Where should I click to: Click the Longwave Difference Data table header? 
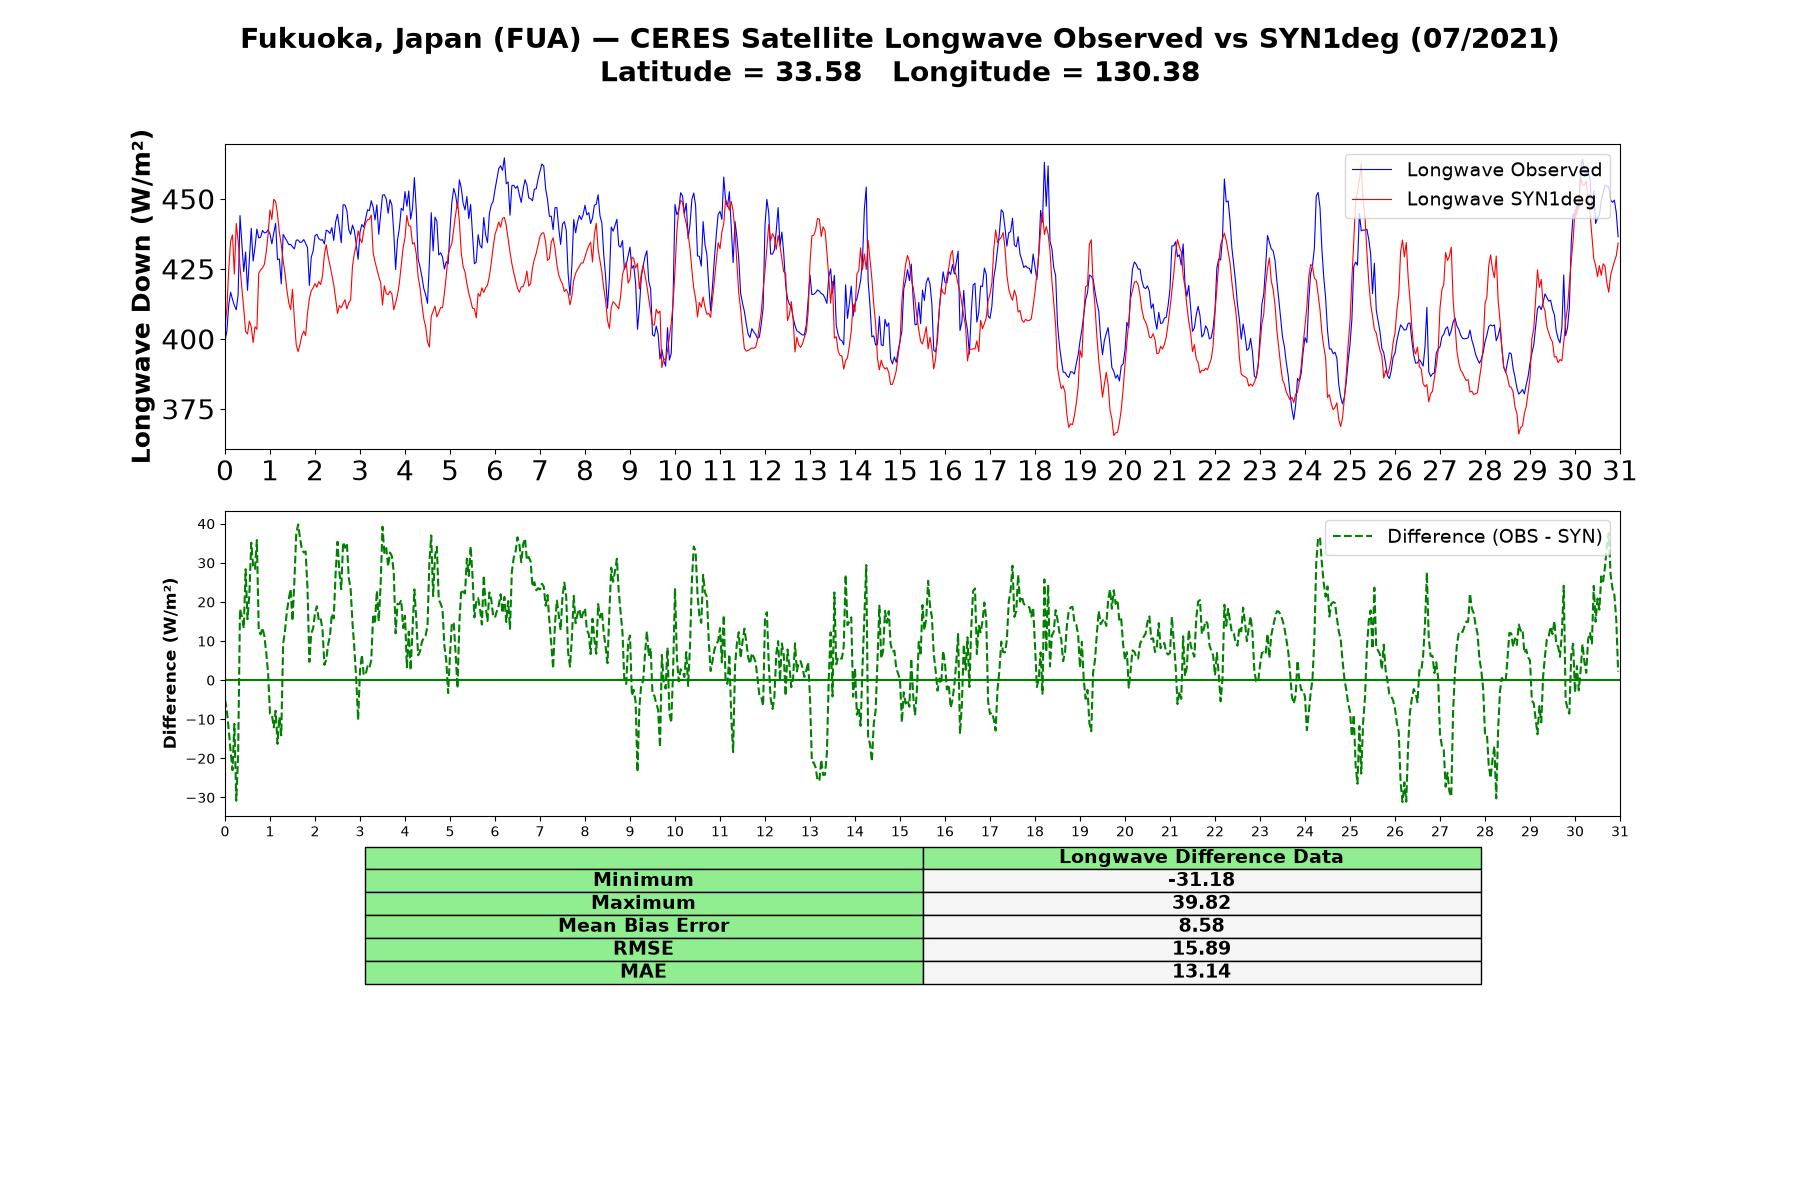pos(1202,857)
